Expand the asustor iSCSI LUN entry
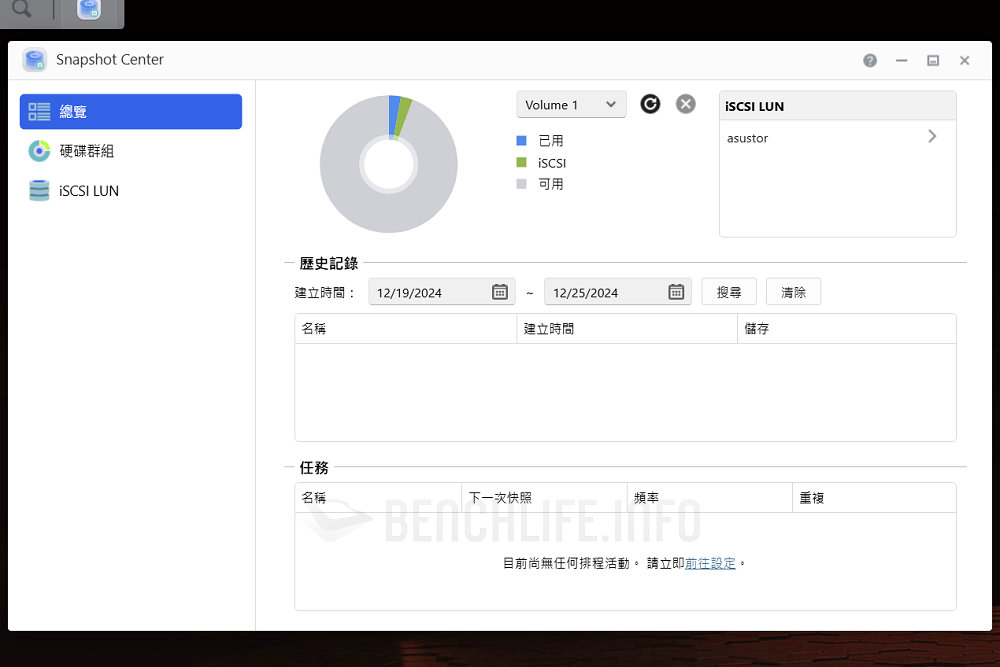 point(932,137)
